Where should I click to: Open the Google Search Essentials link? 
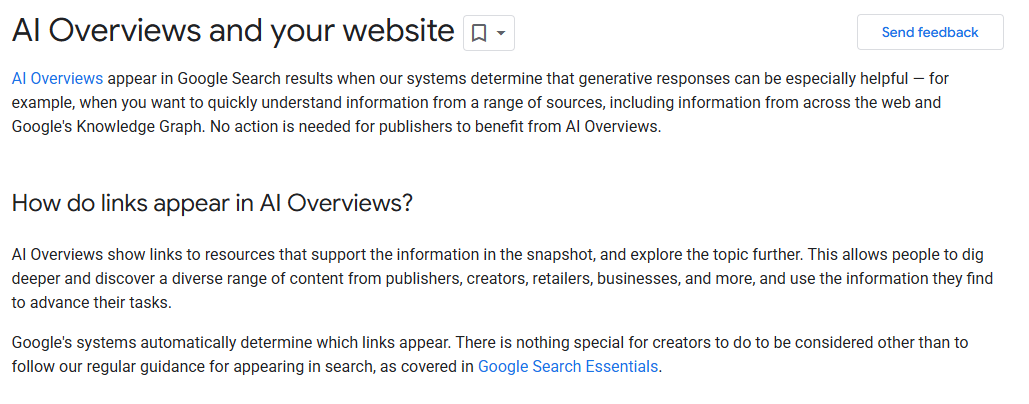(568, 366)
